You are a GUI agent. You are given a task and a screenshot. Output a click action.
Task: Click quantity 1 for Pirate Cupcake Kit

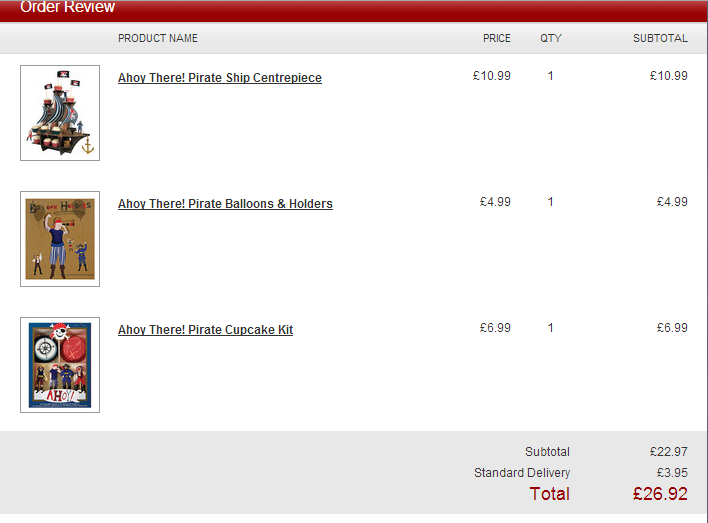[x=550, y=328]
